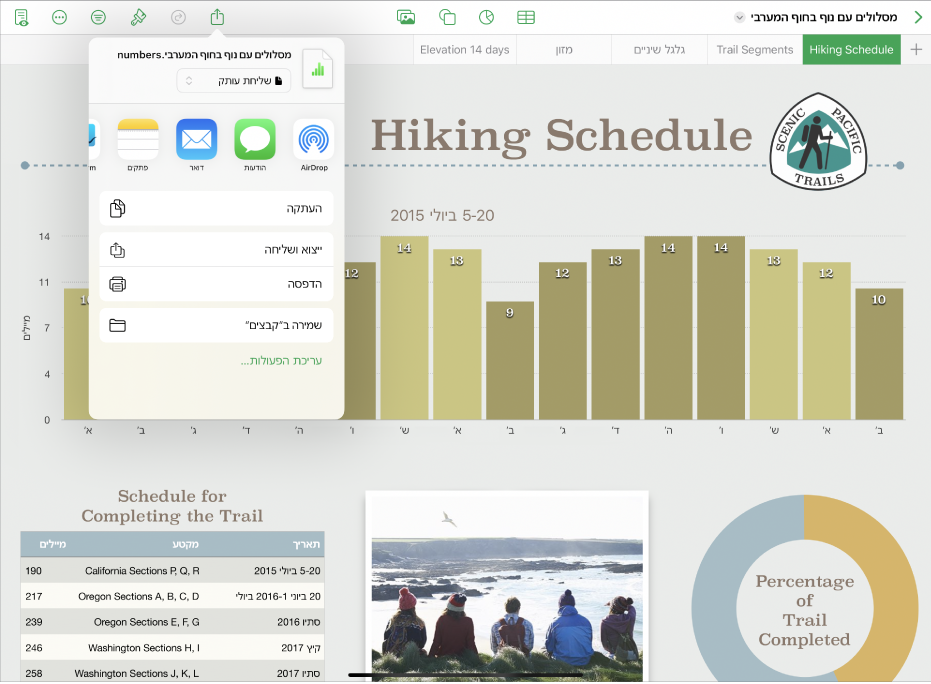Click the redo arrow icon in toolbar
This screenshot has width=931, height=684.
click(x=178, y=18)
